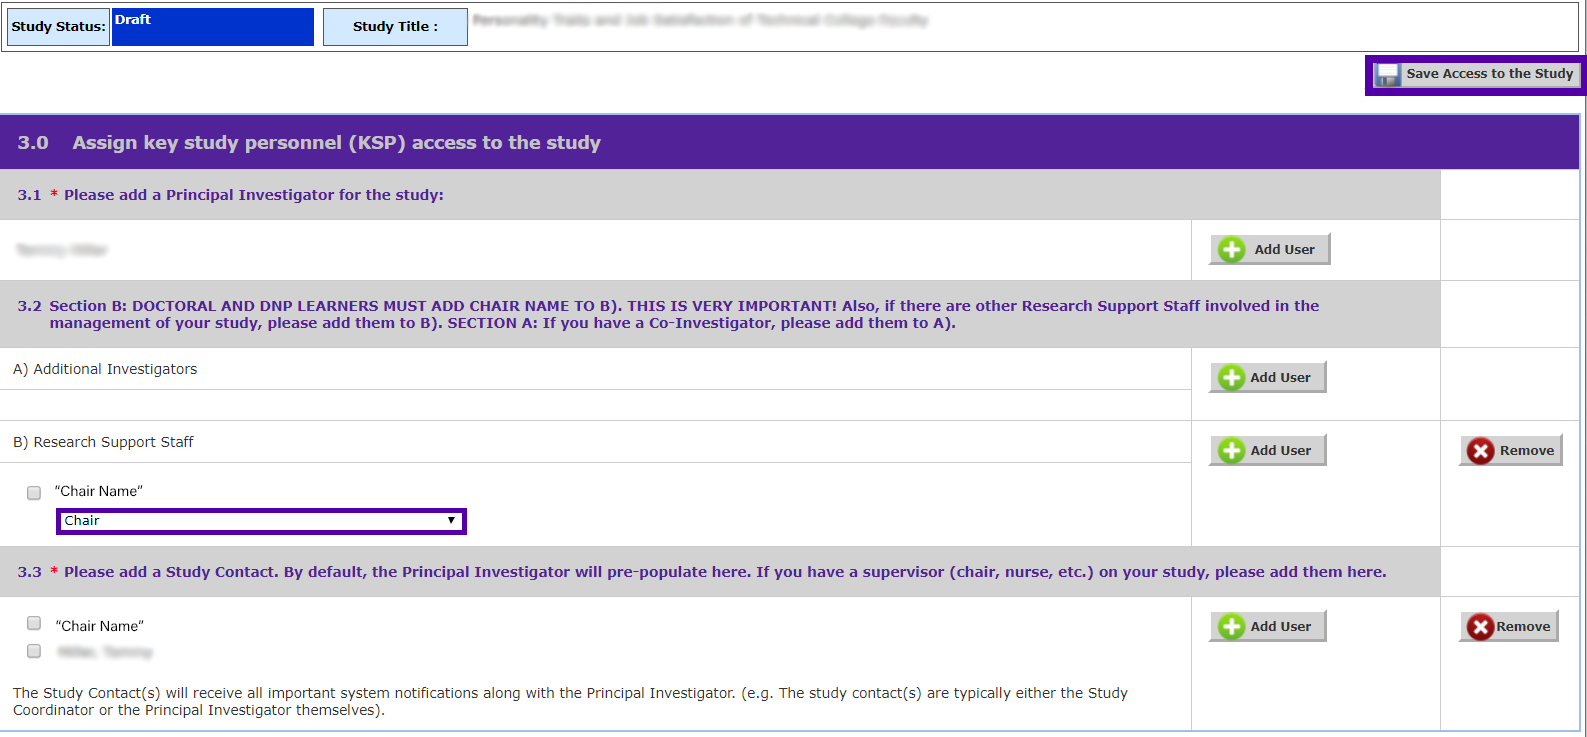Check "Chair Name" box under Research Support Staff
This screenshot has width=1587, height=737.
pos(34,493)
